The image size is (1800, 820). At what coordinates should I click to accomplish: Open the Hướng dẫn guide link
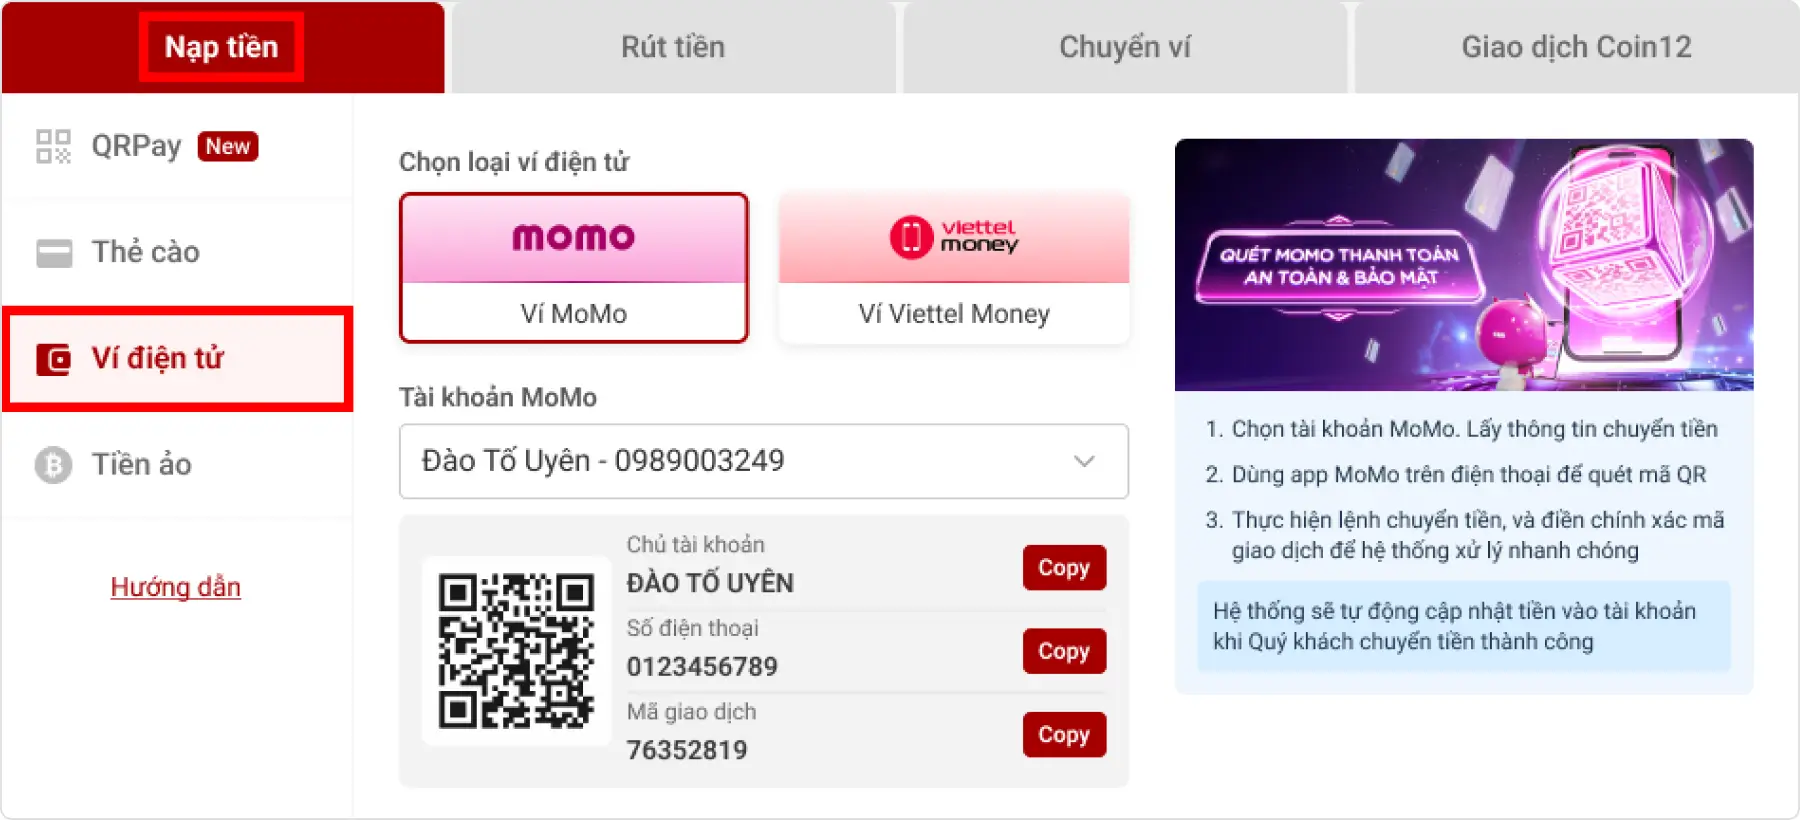(176, 587)
